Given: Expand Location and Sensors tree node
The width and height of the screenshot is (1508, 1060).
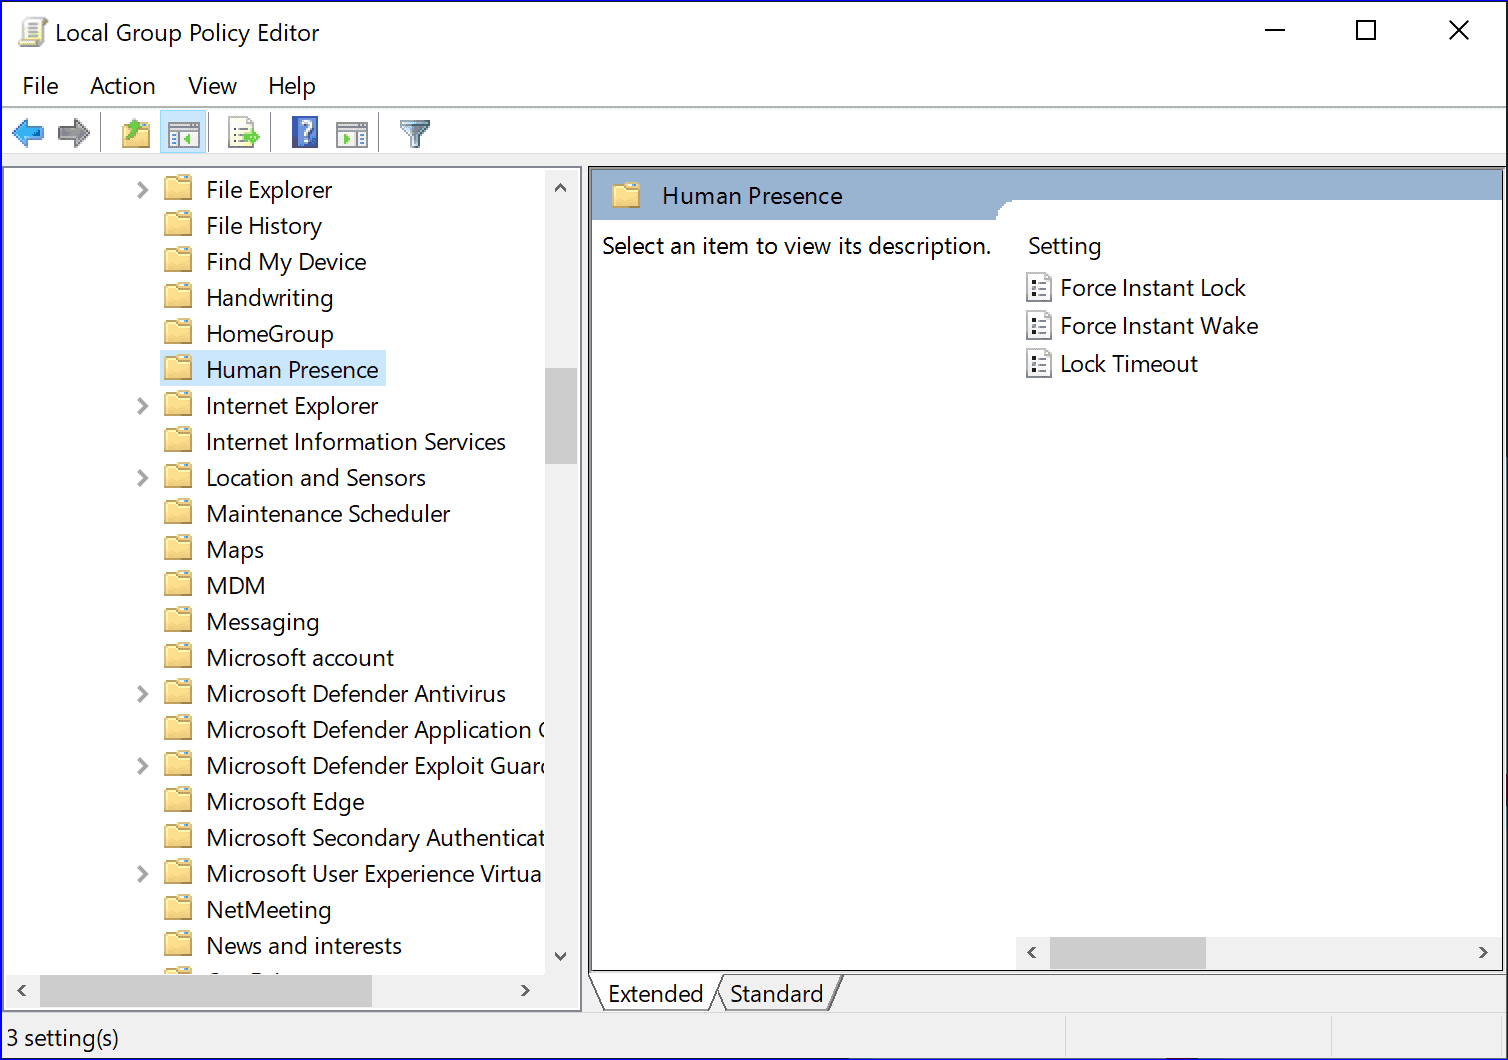Looking at the screenshot, I should tap(142, 478).
